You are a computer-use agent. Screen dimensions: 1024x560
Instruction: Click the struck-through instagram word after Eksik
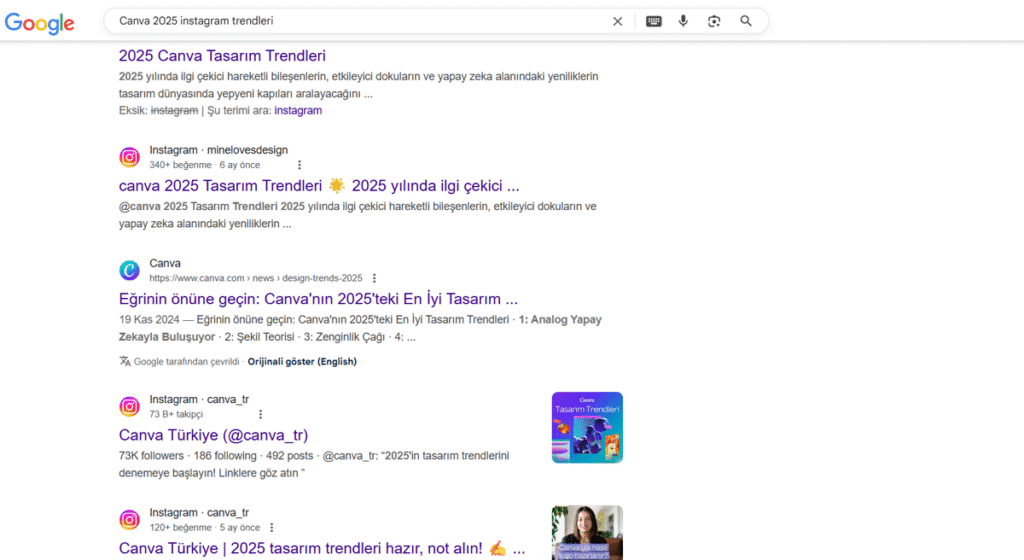174,110
